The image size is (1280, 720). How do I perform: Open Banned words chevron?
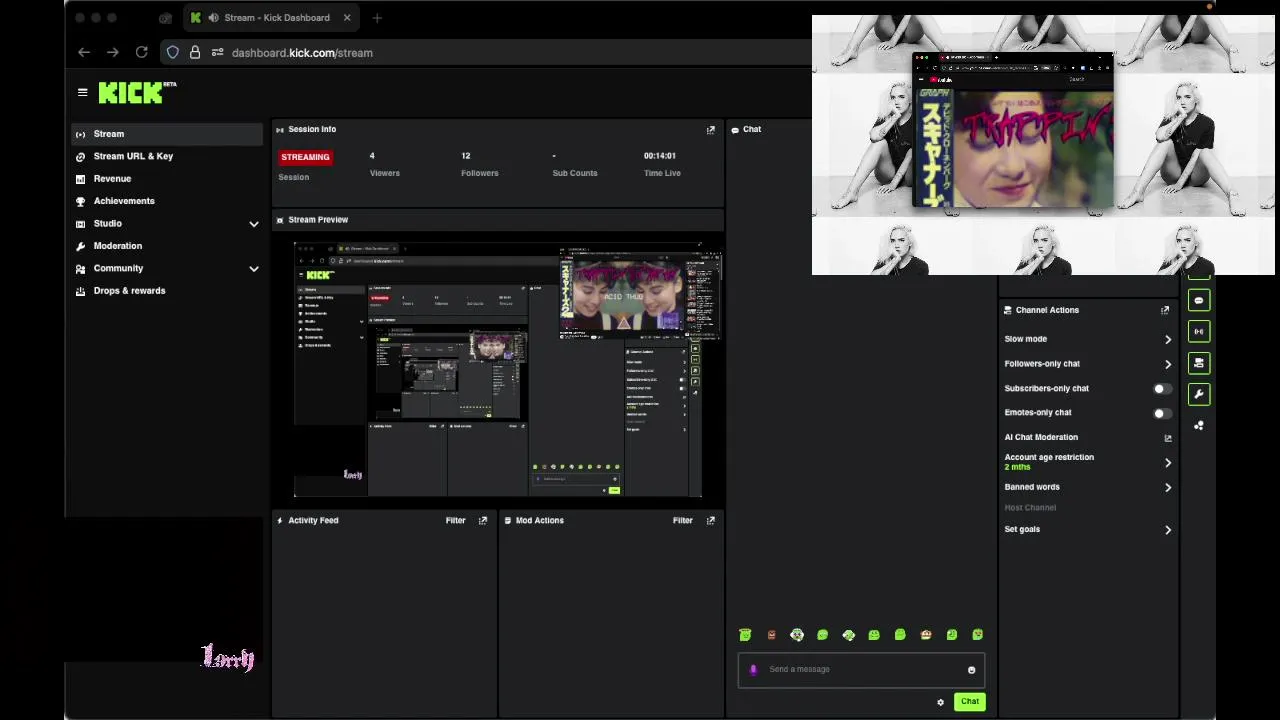click(1167, 488)
